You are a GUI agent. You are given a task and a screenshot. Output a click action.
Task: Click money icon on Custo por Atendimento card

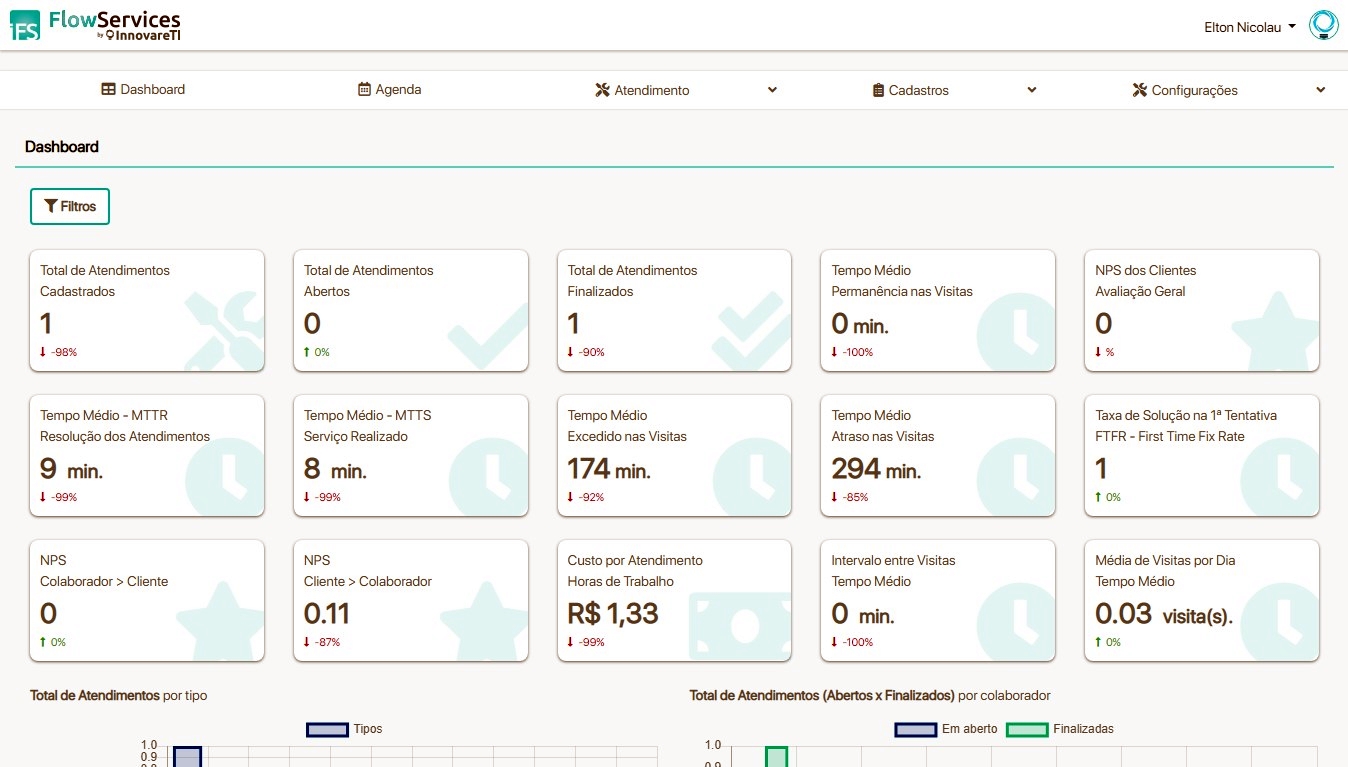click(740, 626)
